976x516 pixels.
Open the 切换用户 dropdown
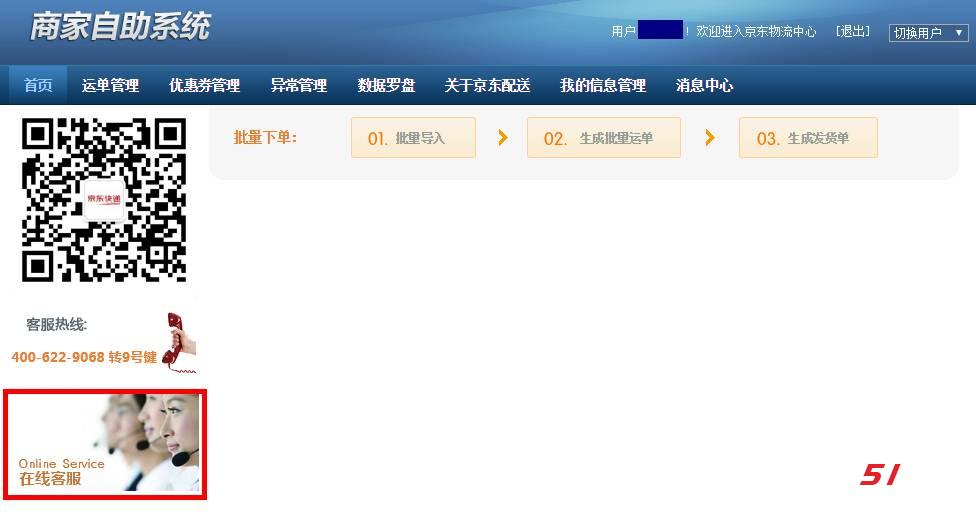[x=928, y=33]
